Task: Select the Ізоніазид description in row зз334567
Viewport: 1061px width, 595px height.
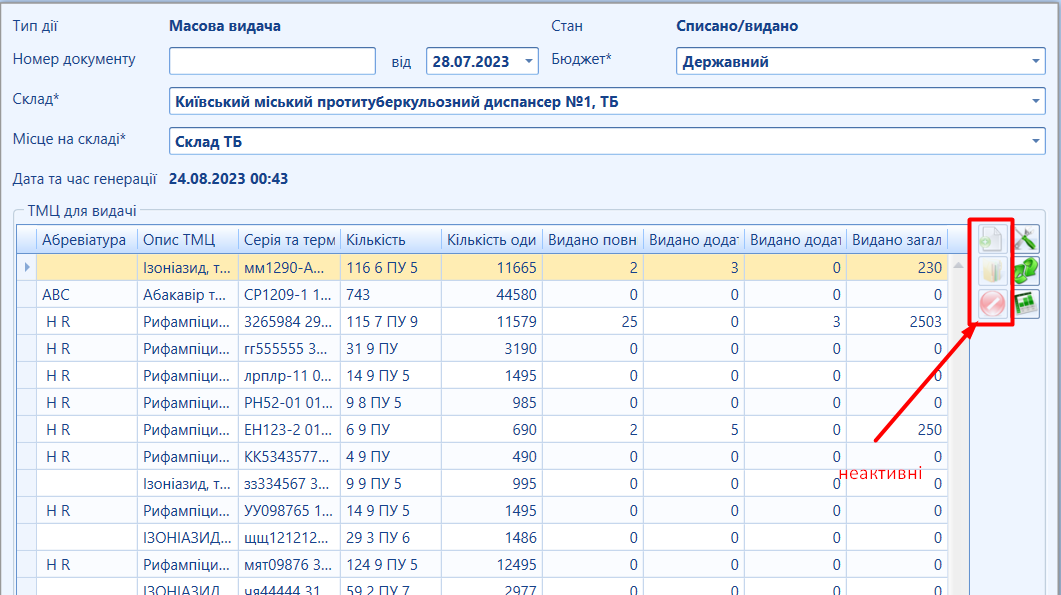Action: coord(187,484)
